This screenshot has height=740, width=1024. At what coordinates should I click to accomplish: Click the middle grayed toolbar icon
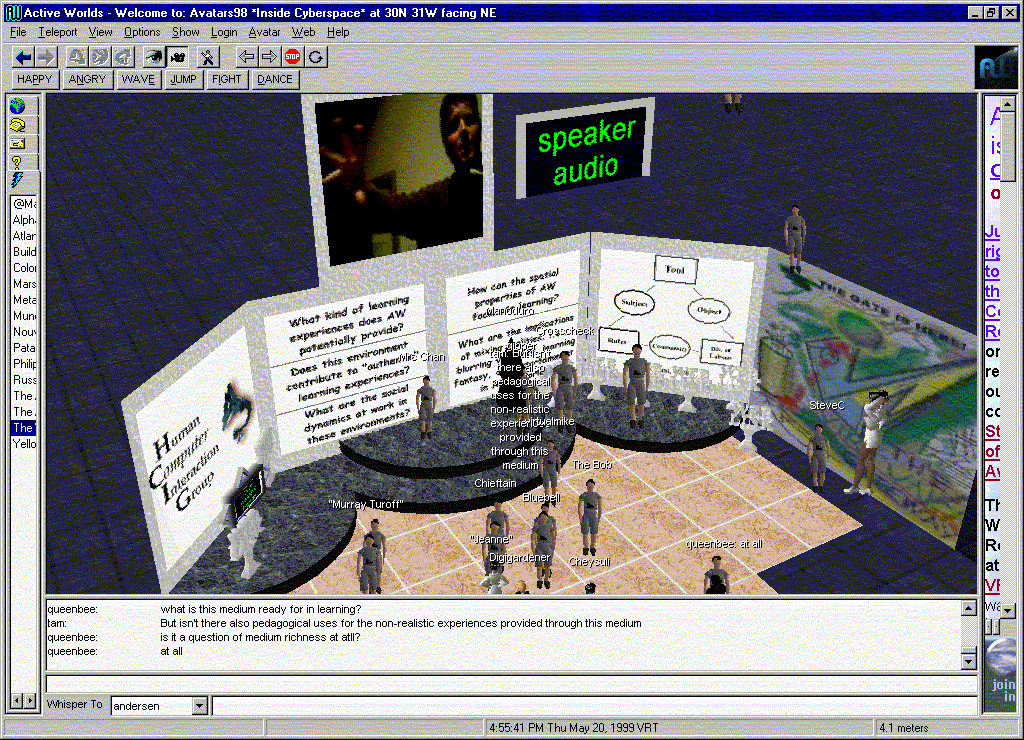click(x=100, y=57)
